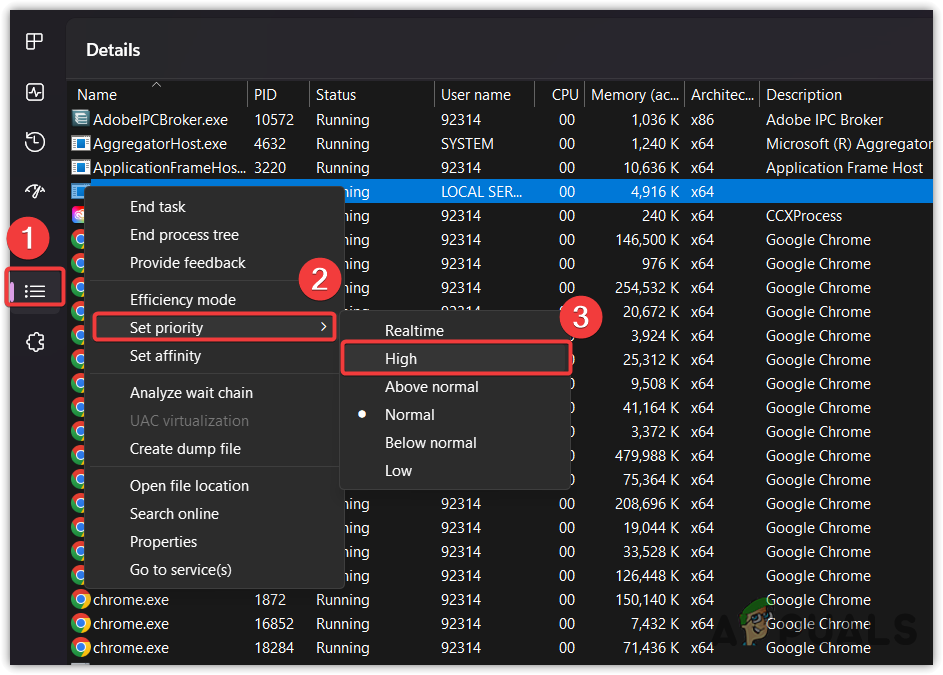The width and height of the screenshot is (943, 675).
Task: Open the Performance page icon
Action: click(x=34, y=91)
